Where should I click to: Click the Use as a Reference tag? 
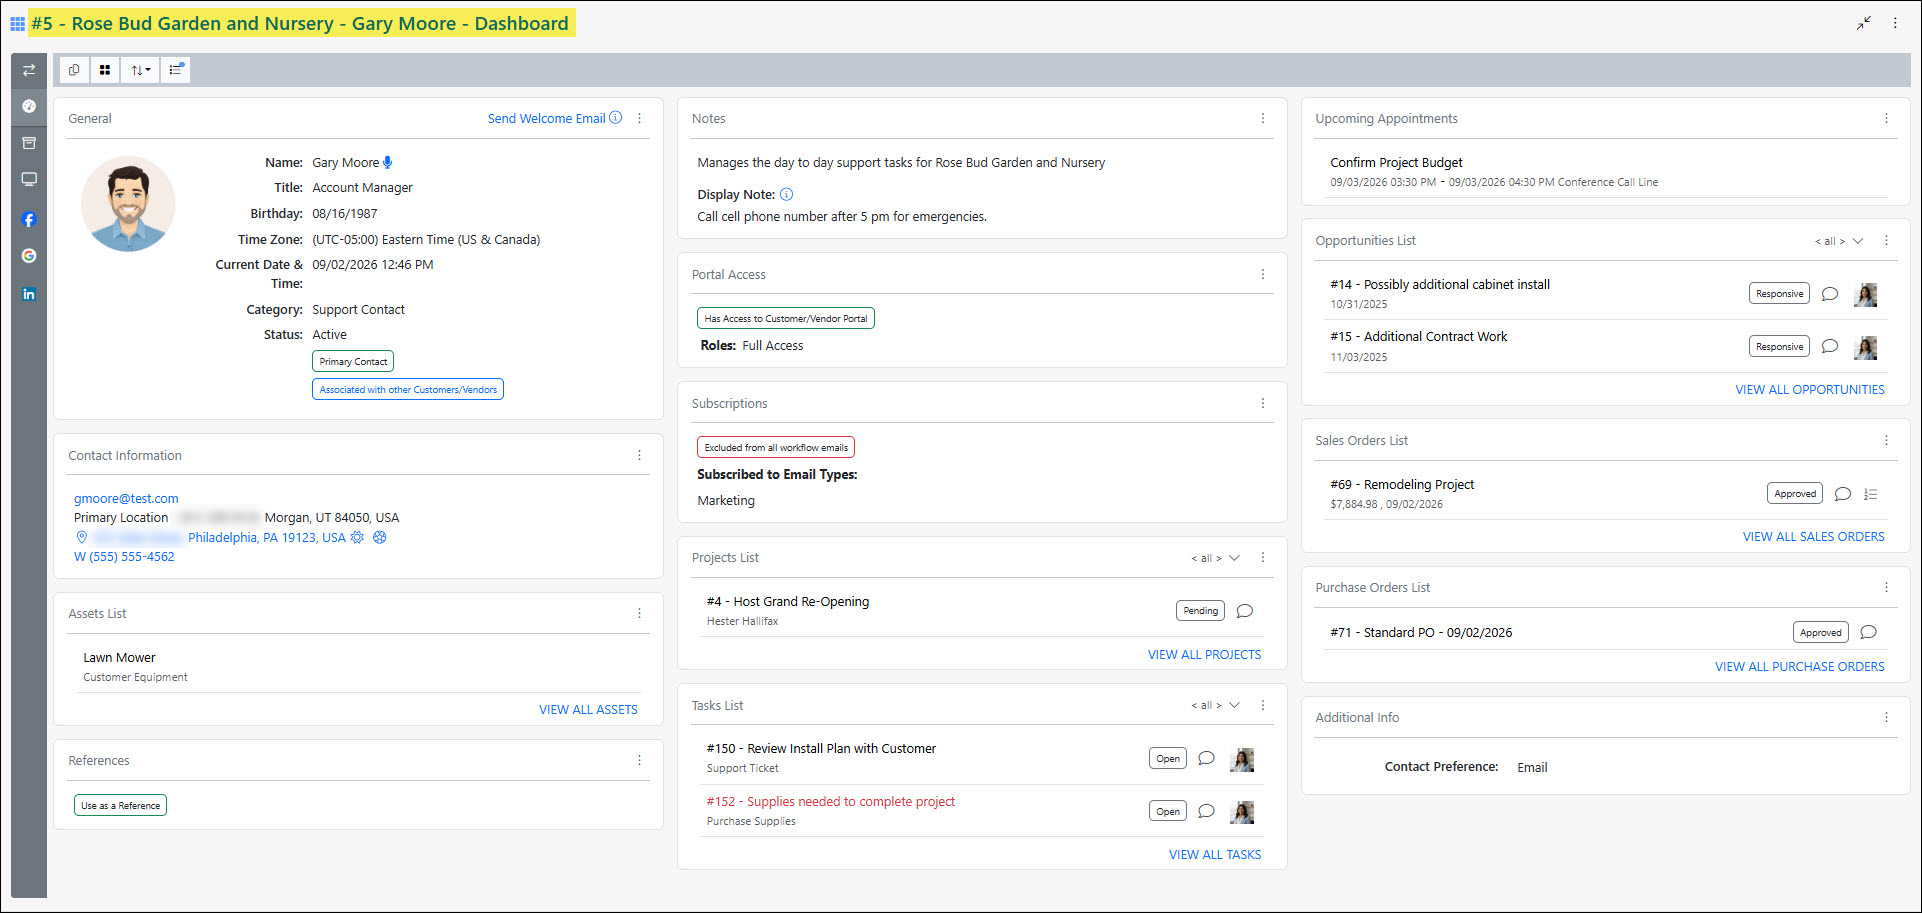click(x=120, y=805)
